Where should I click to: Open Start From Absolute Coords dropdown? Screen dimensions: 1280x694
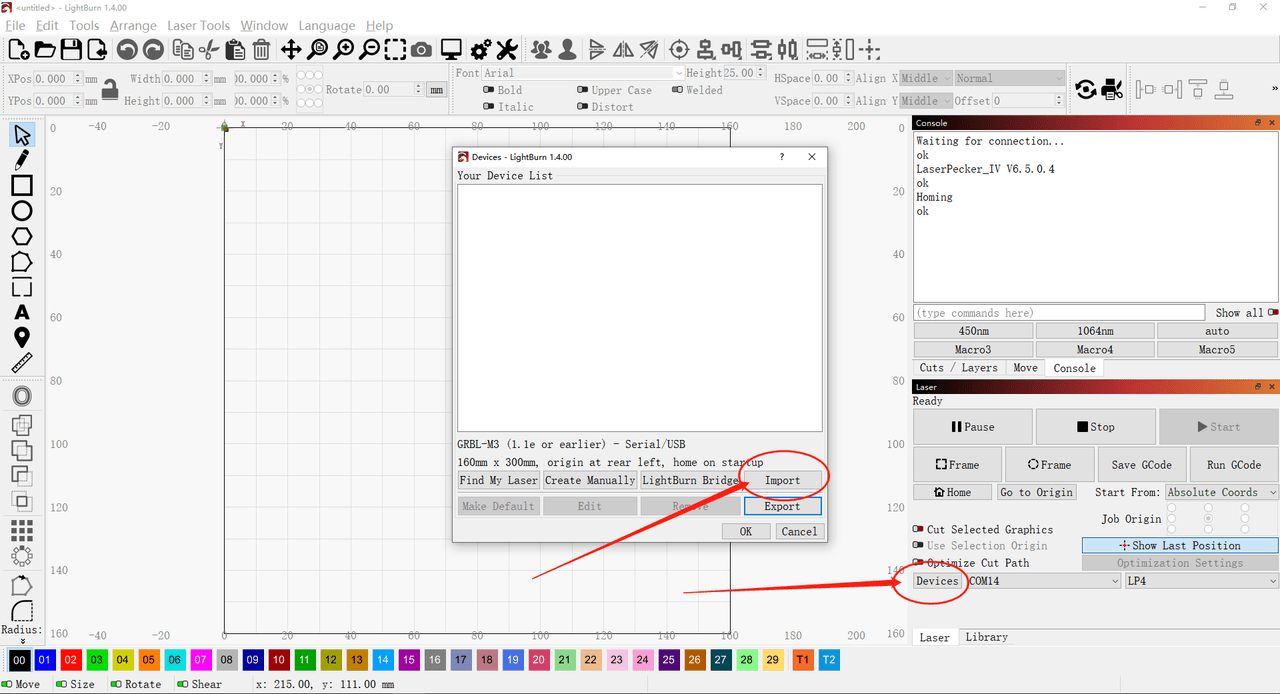pos(1222,492)
